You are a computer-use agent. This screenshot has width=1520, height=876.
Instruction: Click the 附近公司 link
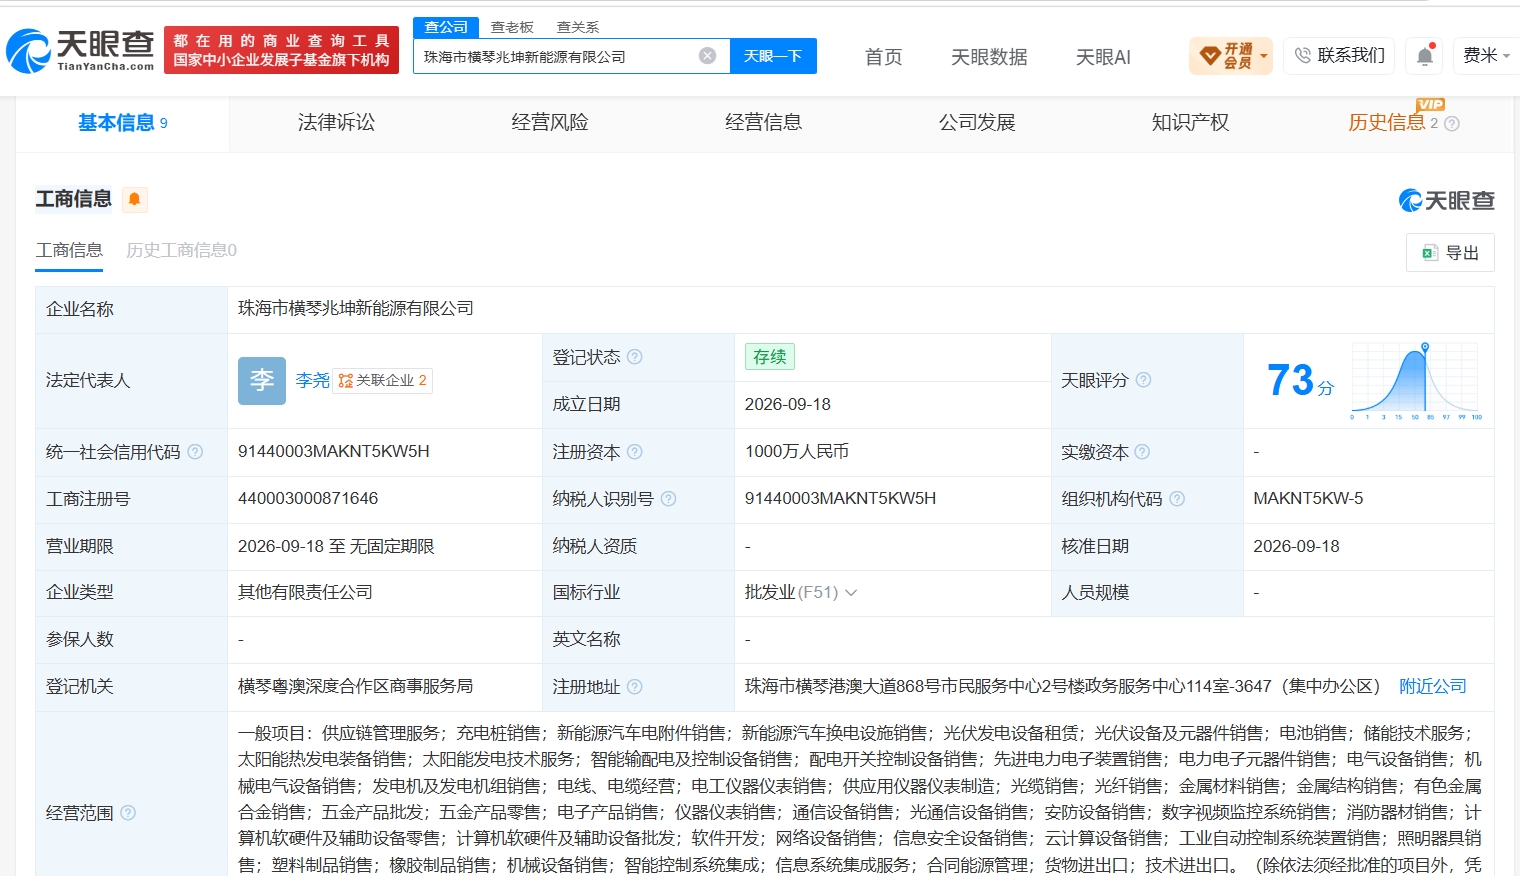tap(1432, 686)
